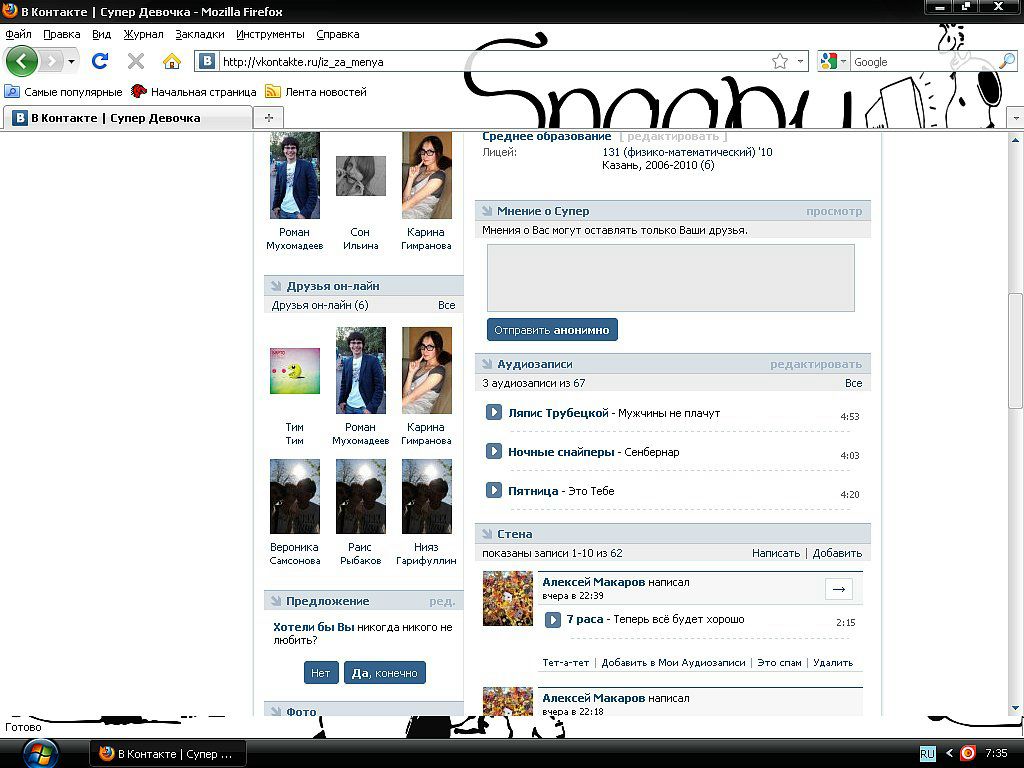Collapse the Стена section header
Viewport: 1024px width, 768px height.
click(487, 534)
